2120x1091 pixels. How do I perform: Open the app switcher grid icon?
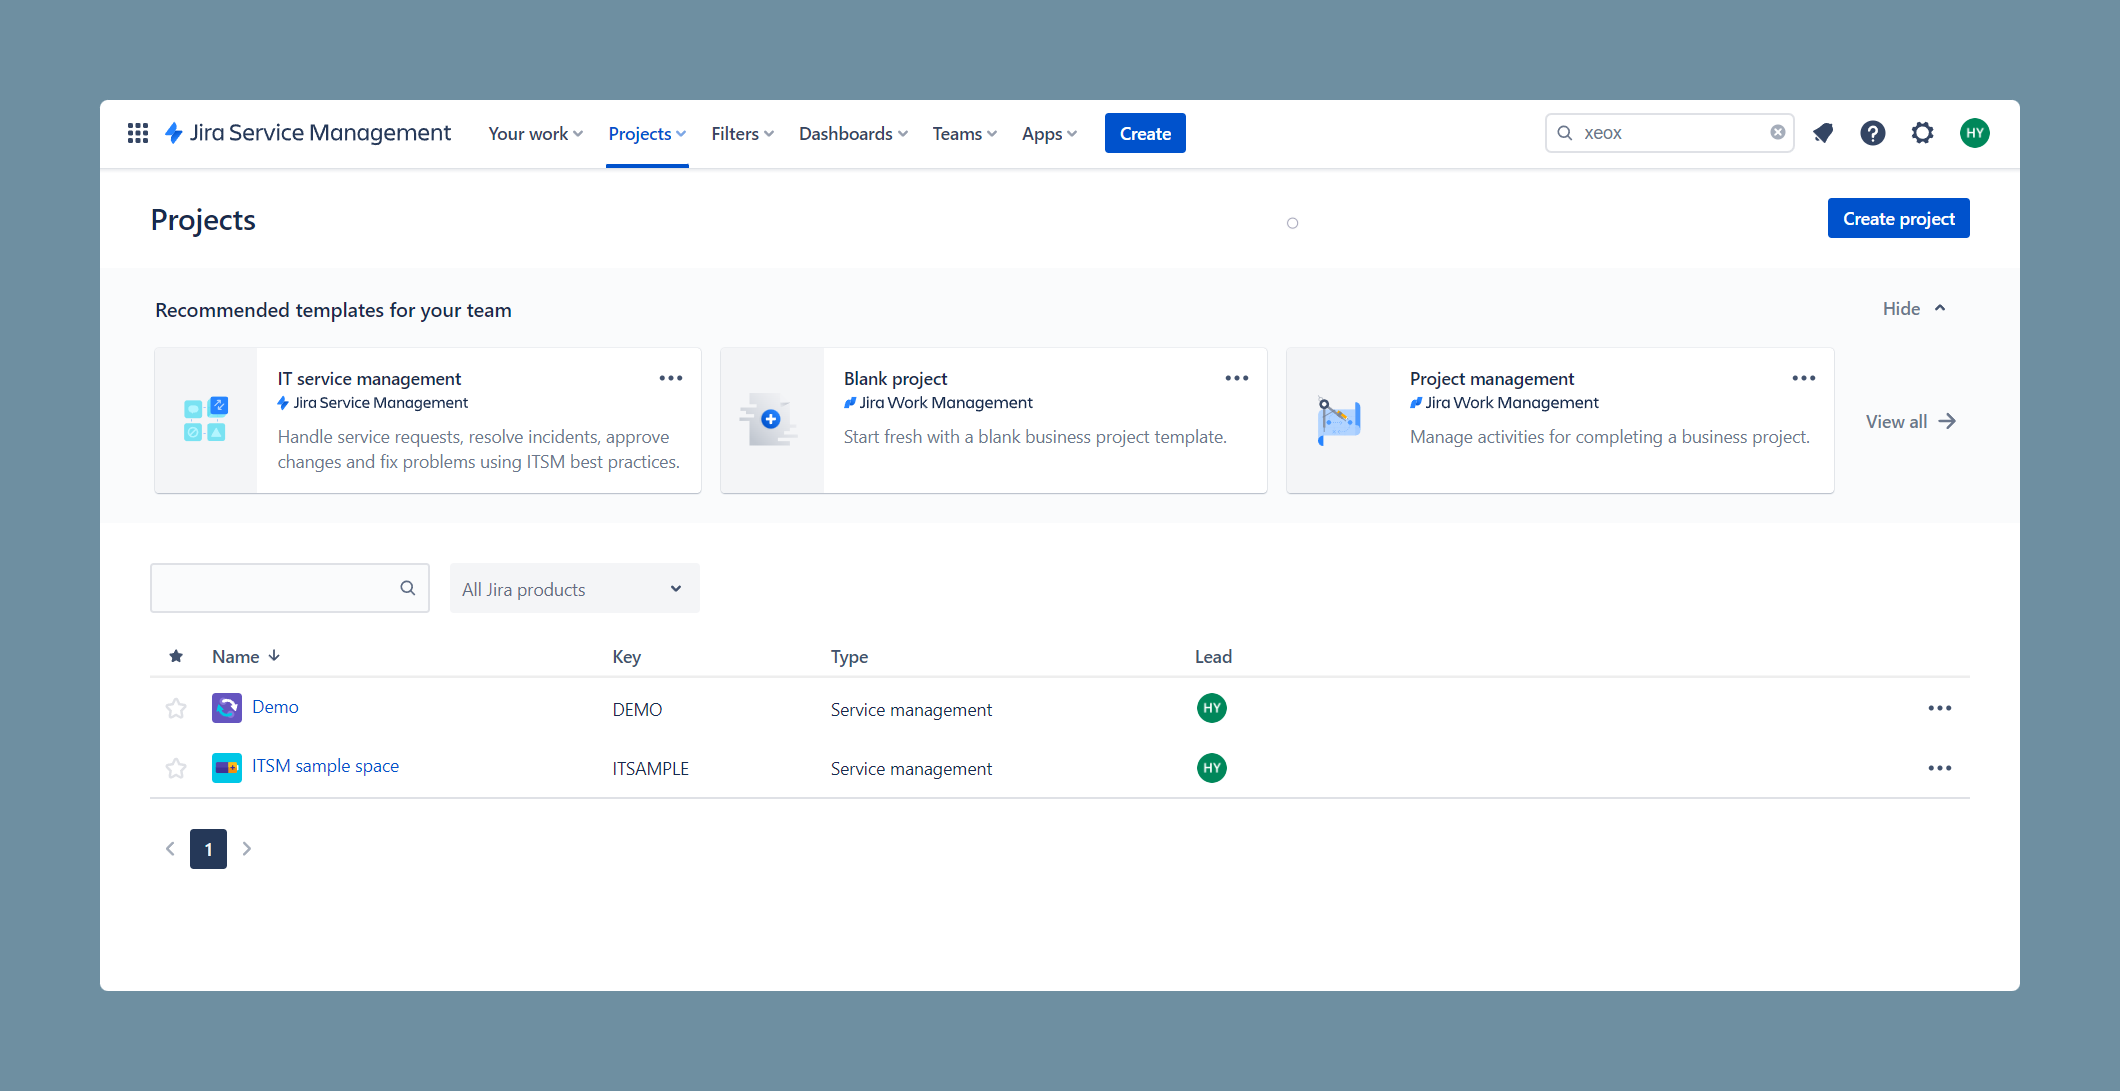(138, 133)
